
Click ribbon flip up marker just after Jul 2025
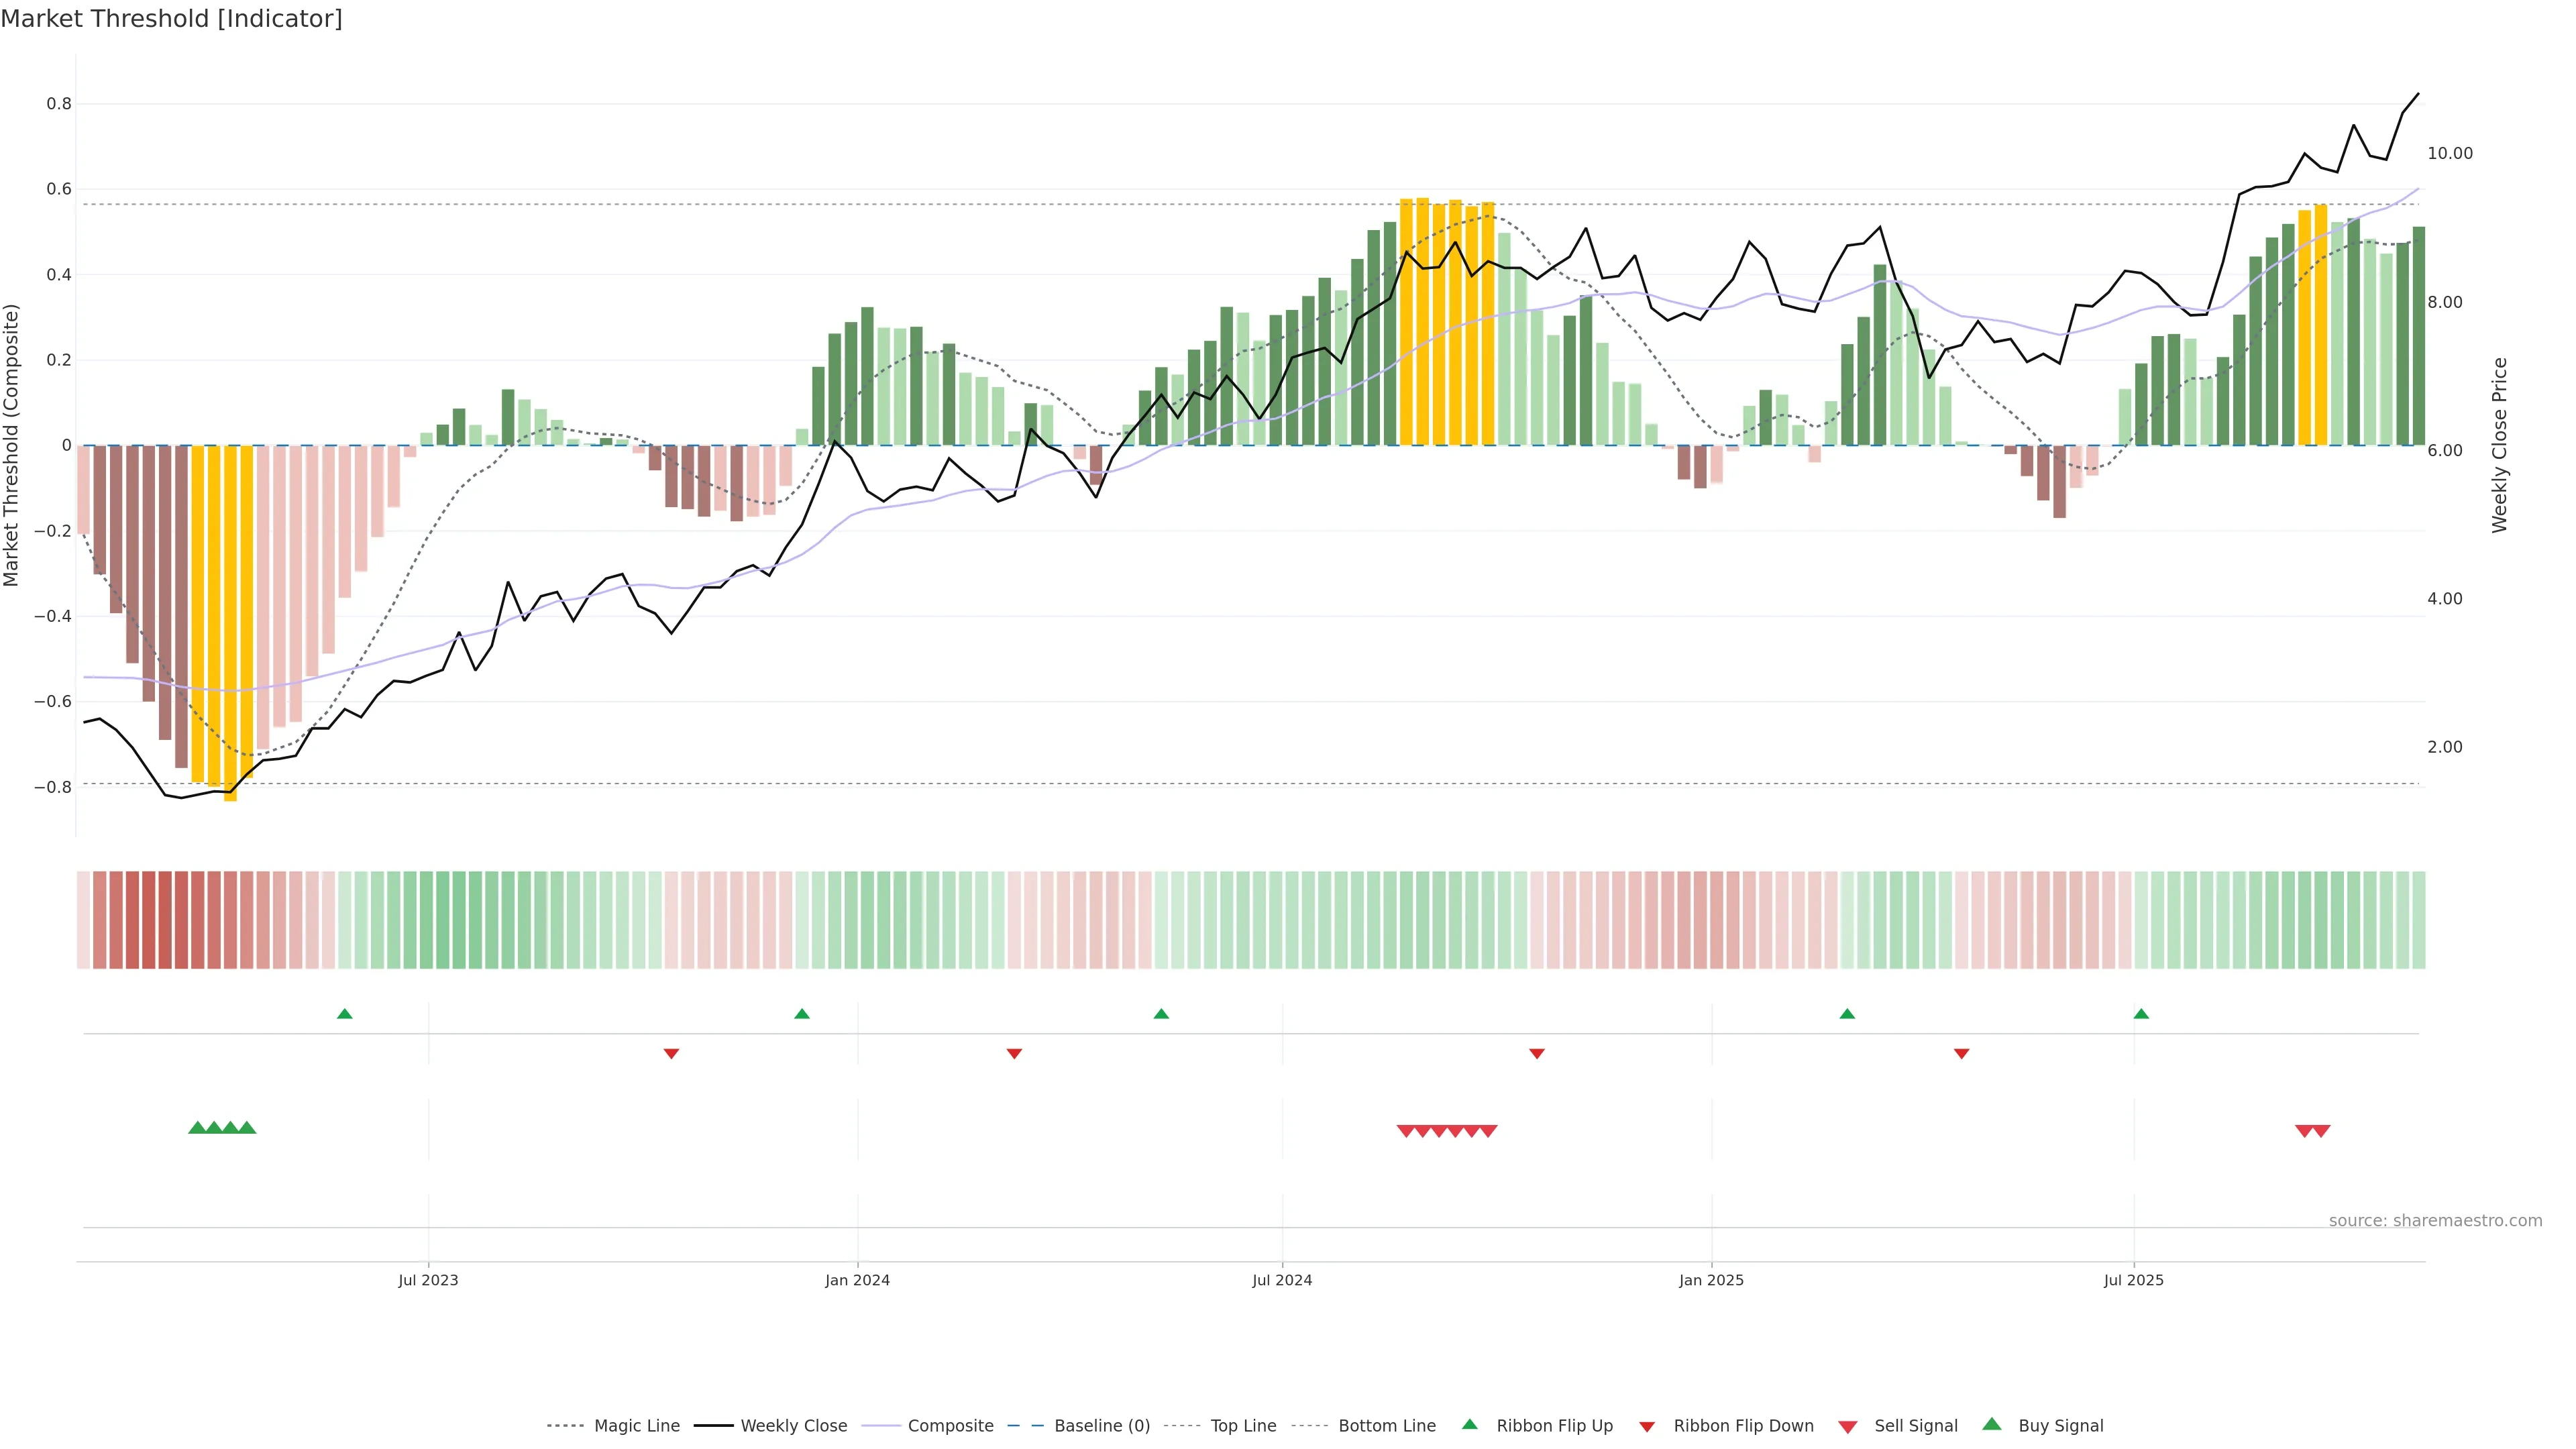2141,1014
